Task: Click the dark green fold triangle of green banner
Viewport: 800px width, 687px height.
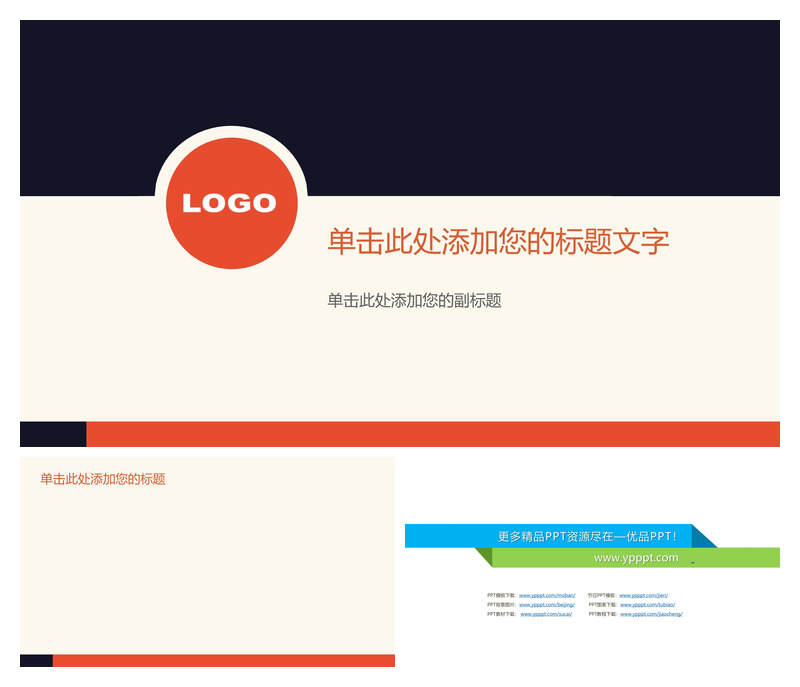Action: pyautogui.click(x=486, y=555)
